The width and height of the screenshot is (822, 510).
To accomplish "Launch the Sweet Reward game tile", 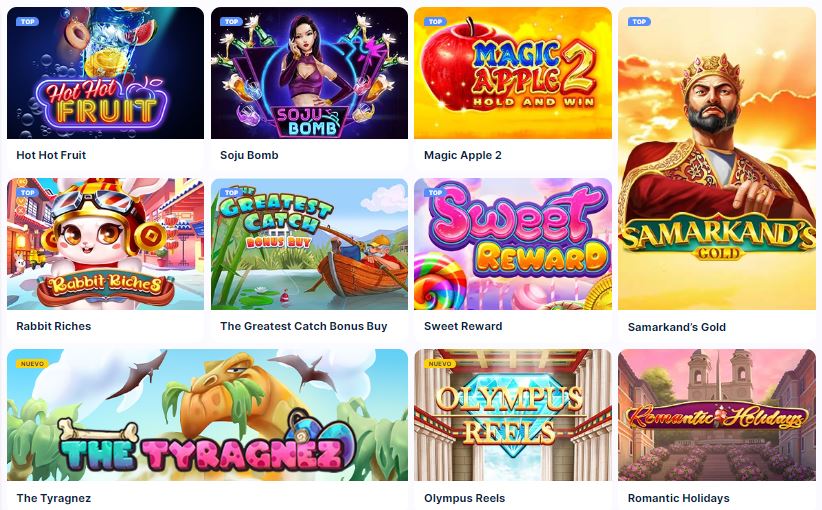I will pos(513,244).
